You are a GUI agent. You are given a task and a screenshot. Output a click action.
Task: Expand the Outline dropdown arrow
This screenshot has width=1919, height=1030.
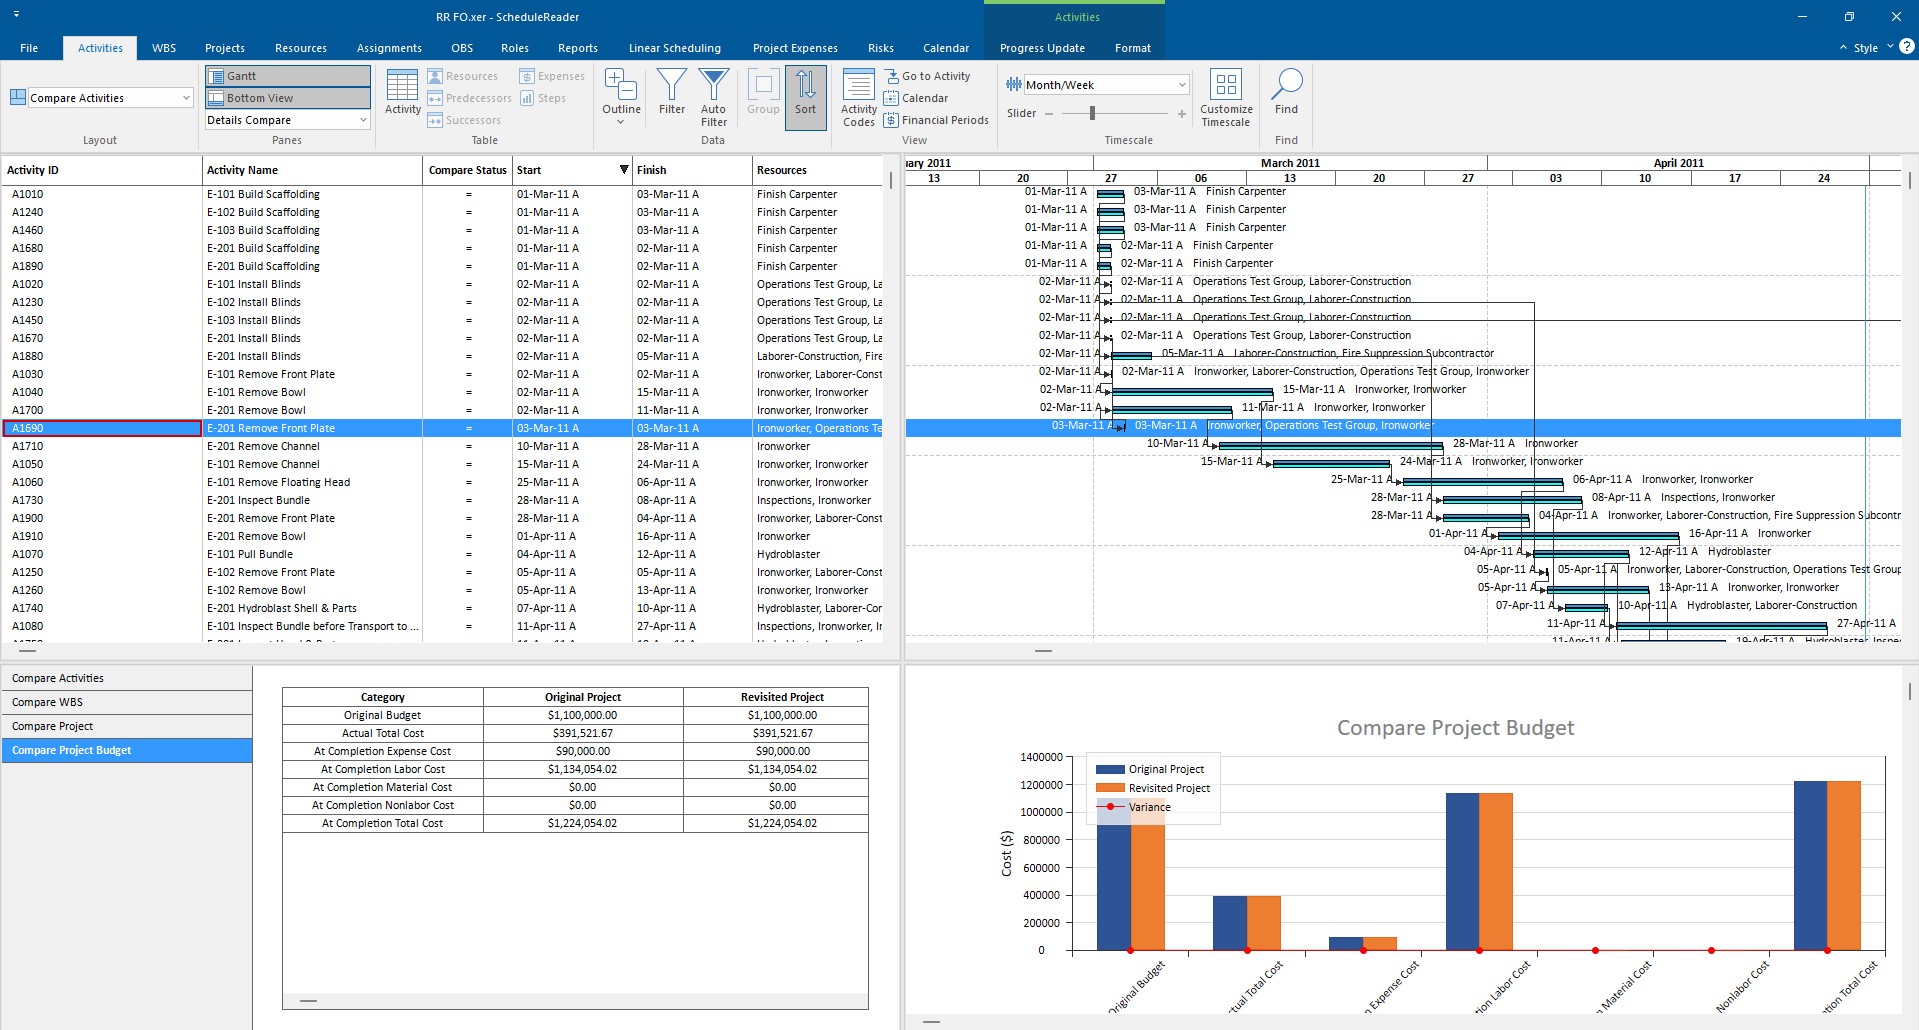[621, 122]
